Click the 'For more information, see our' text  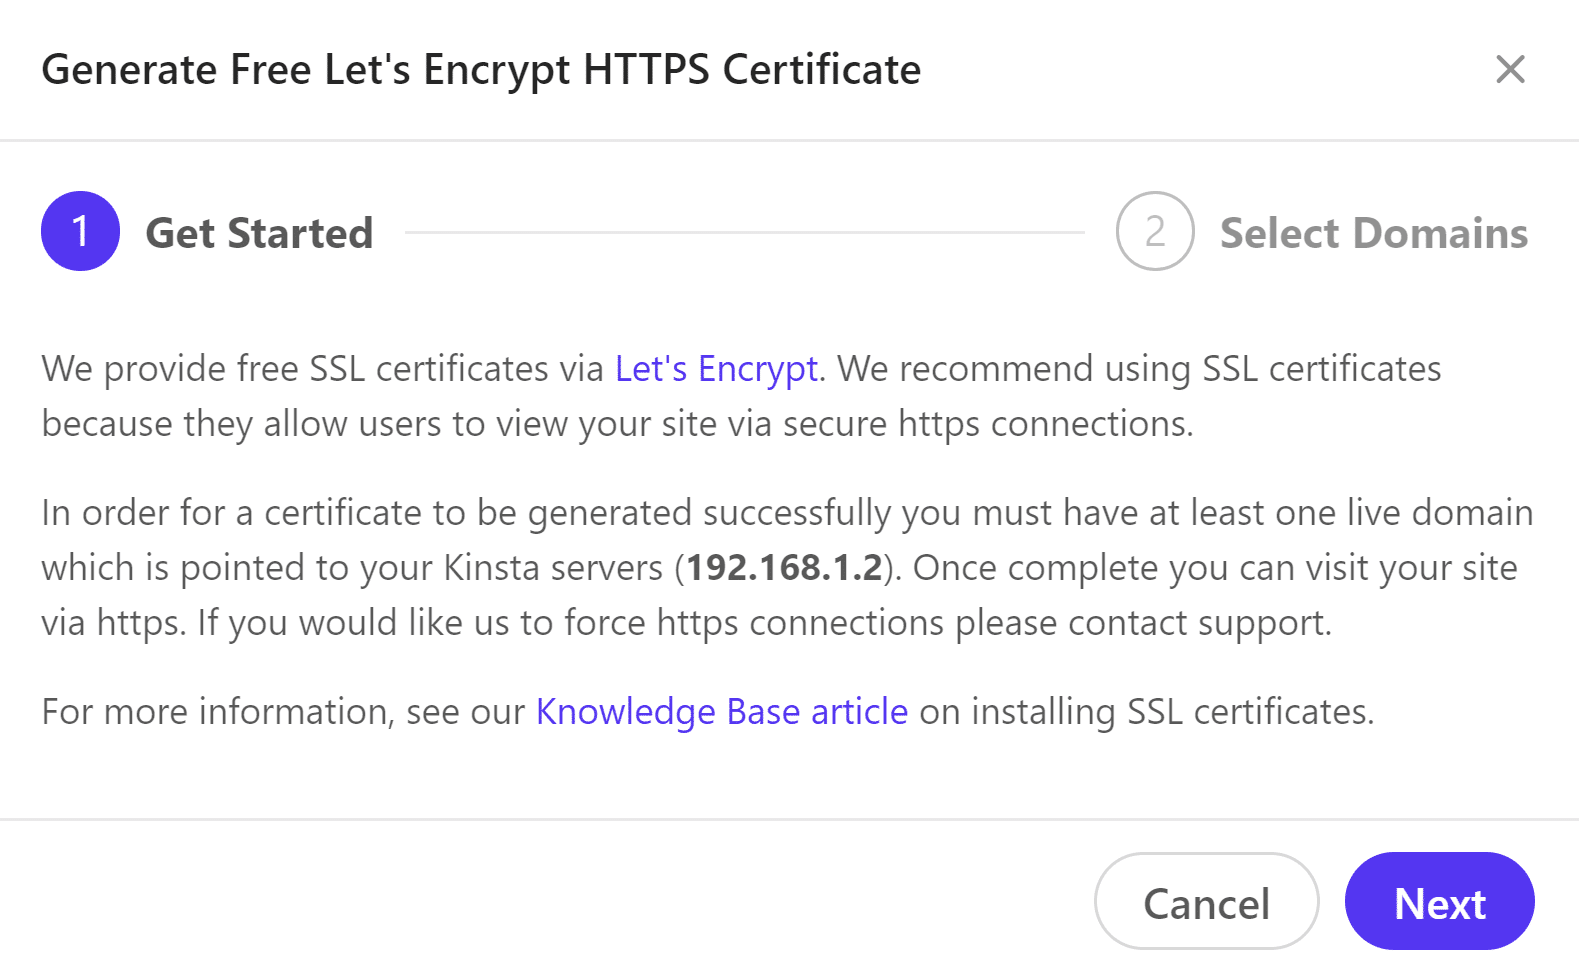282,712
